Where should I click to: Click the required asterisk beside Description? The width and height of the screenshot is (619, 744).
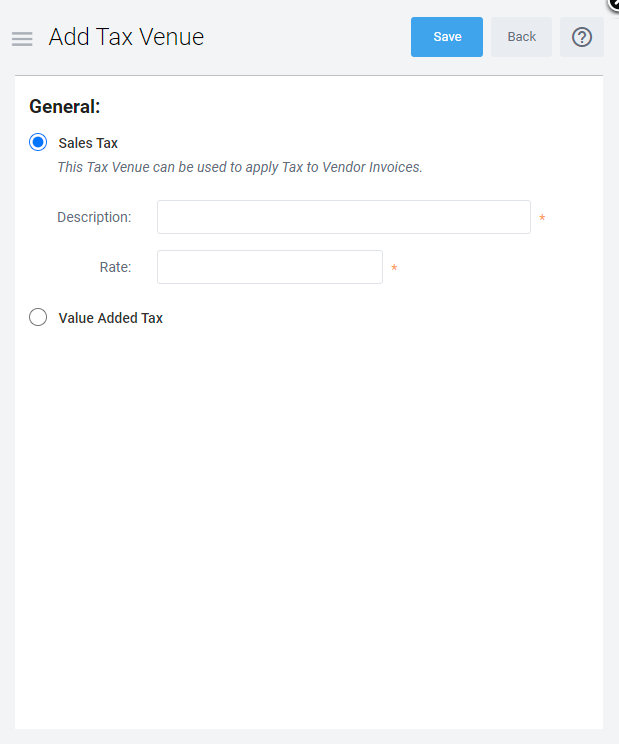542,218
